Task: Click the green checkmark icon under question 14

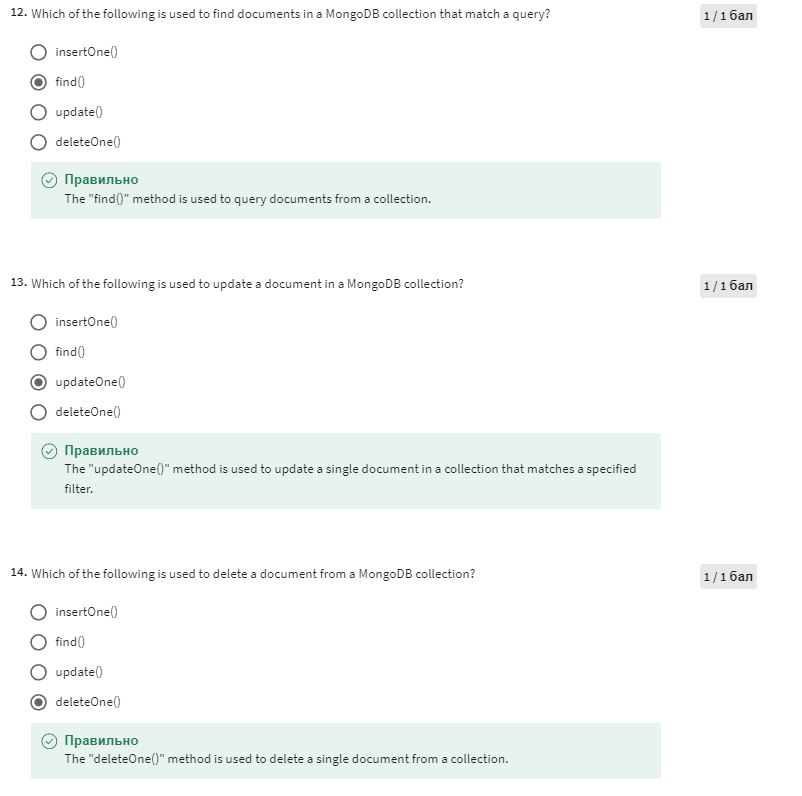Action: click(49, 741)
